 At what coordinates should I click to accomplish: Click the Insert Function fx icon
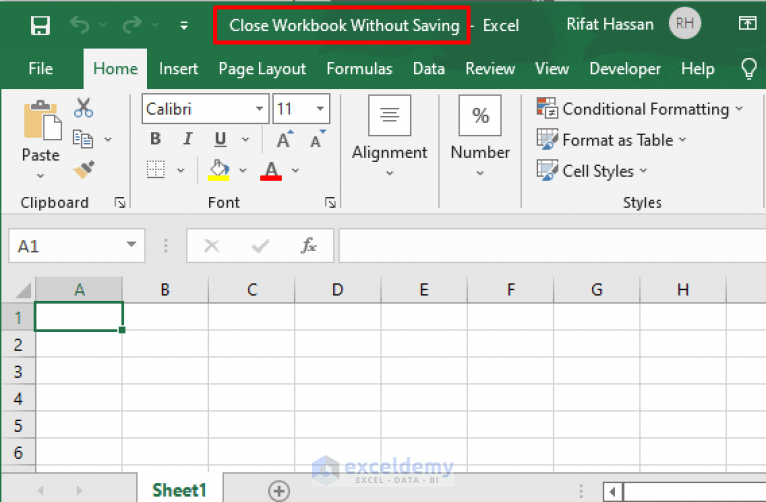click(309, 245)
